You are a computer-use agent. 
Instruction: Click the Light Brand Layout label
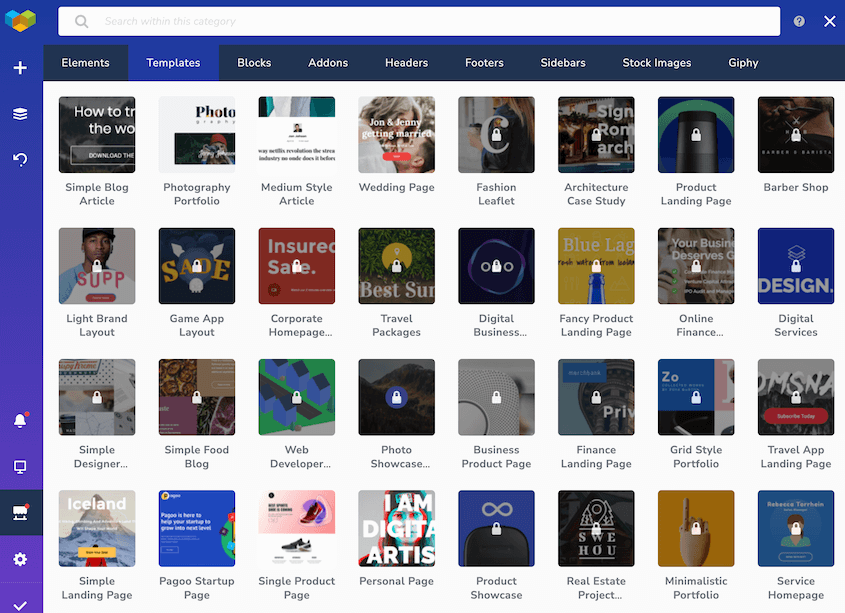[x=97, y=325]
